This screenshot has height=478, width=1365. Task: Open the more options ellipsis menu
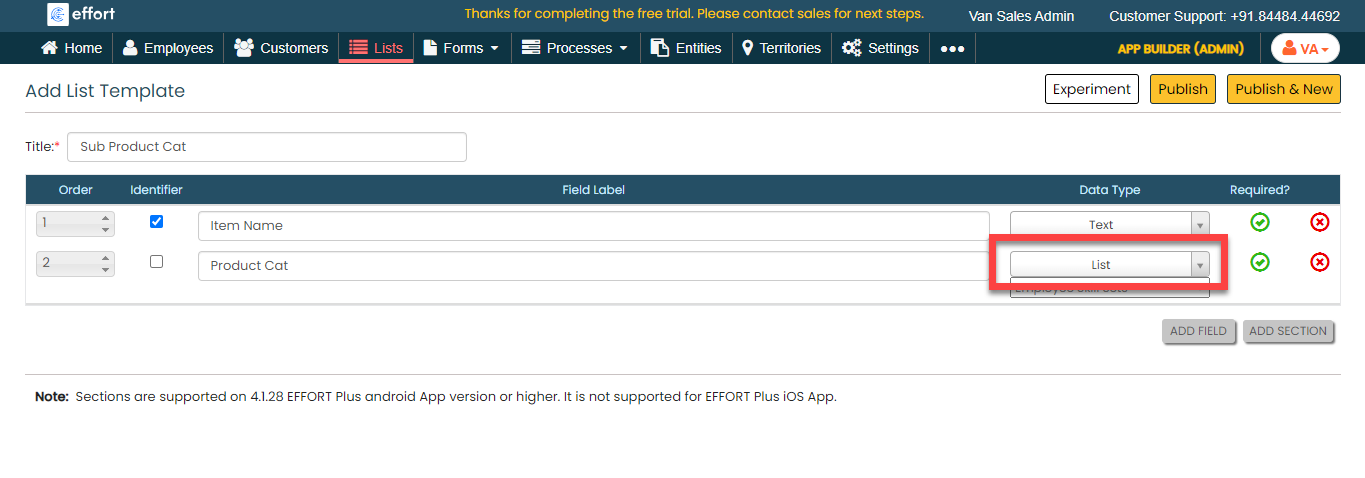tap(952, 48)
